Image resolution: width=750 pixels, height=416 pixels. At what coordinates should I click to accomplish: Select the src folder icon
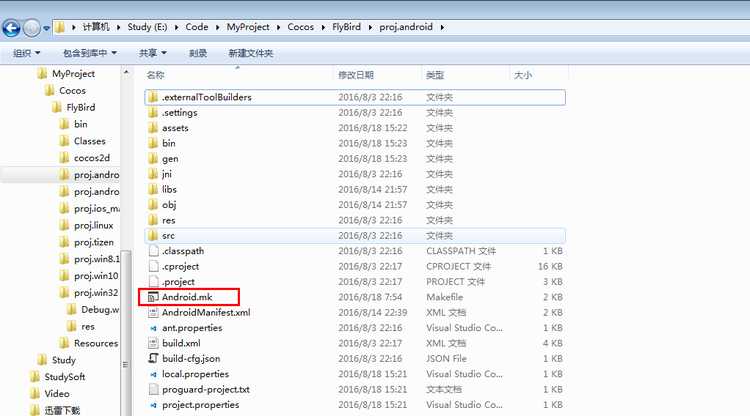click(153, 235)
